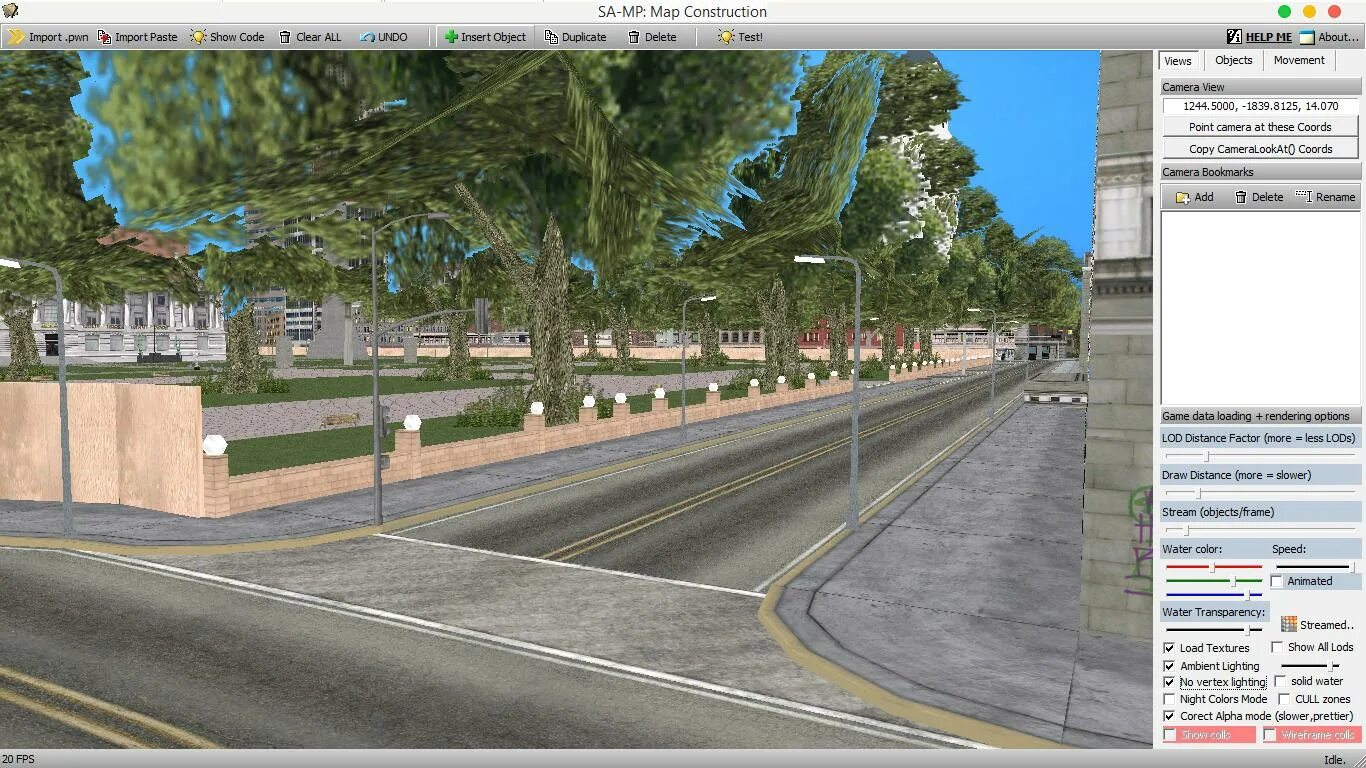
Task: Click Import Paste in toolbar
Action: tap(138, 37)
